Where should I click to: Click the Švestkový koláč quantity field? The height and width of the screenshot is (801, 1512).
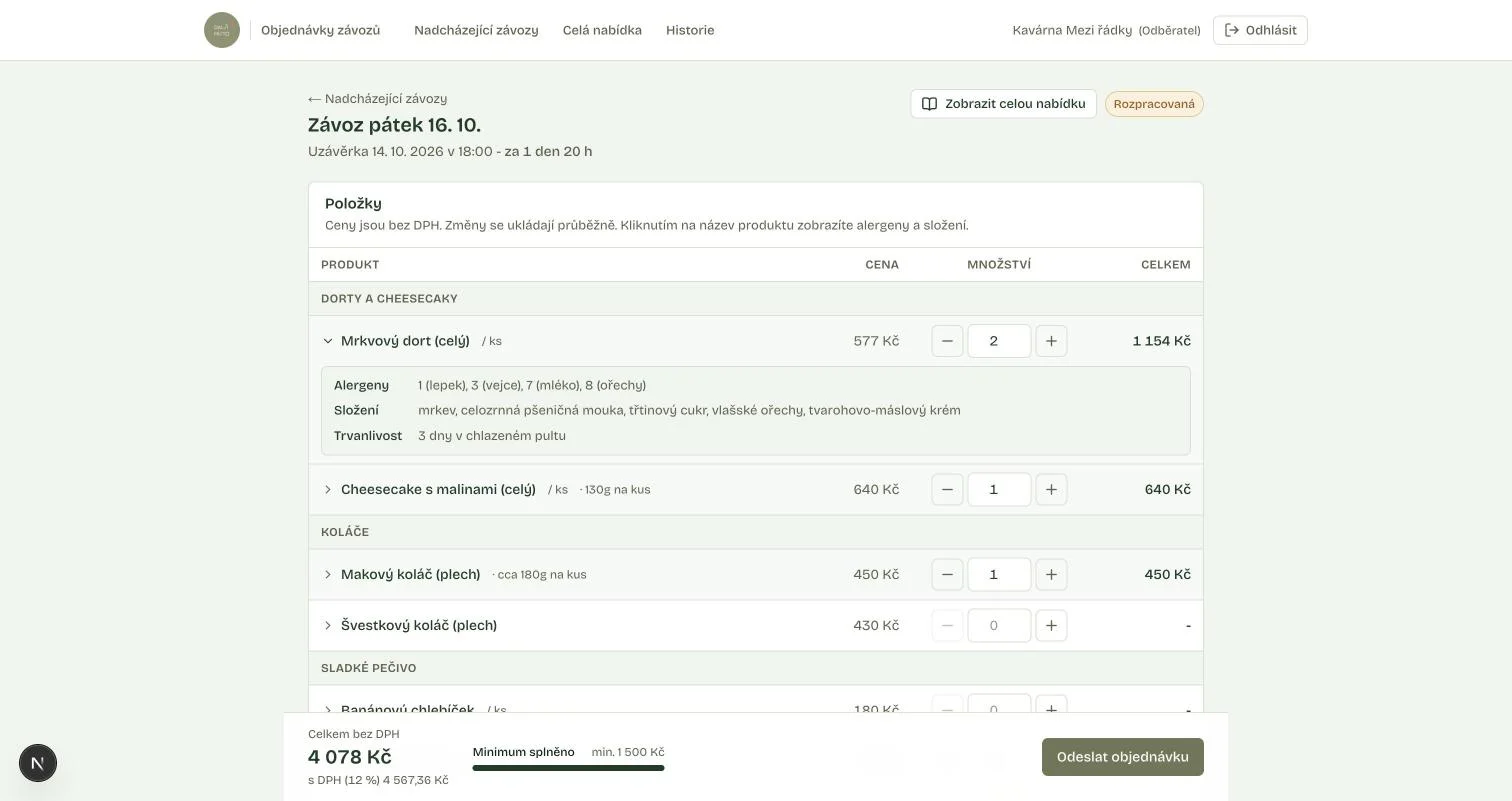tap(999, 625)
